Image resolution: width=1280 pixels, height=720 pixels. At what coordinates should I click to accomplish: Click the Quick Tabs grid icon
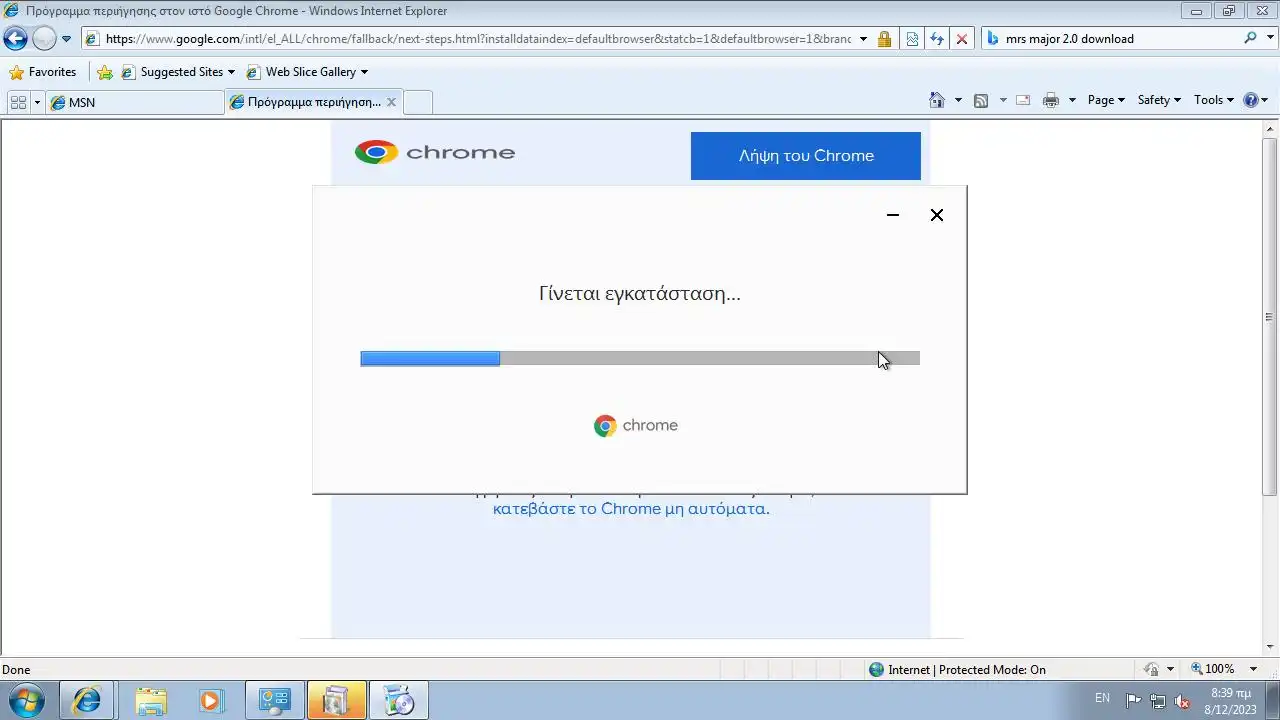pos(18,102)
